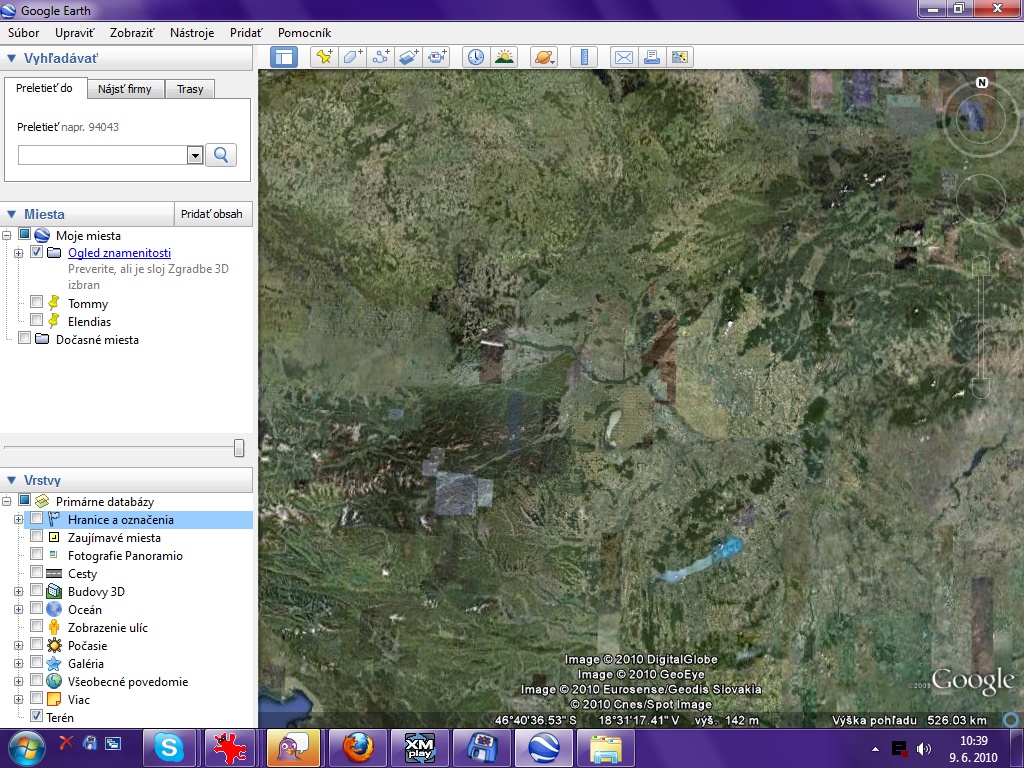Enable the Zaujímavé miesta layer
The width and height of the screenshot is (1024, 768).
pyautogui.click(x=37, y=536)
